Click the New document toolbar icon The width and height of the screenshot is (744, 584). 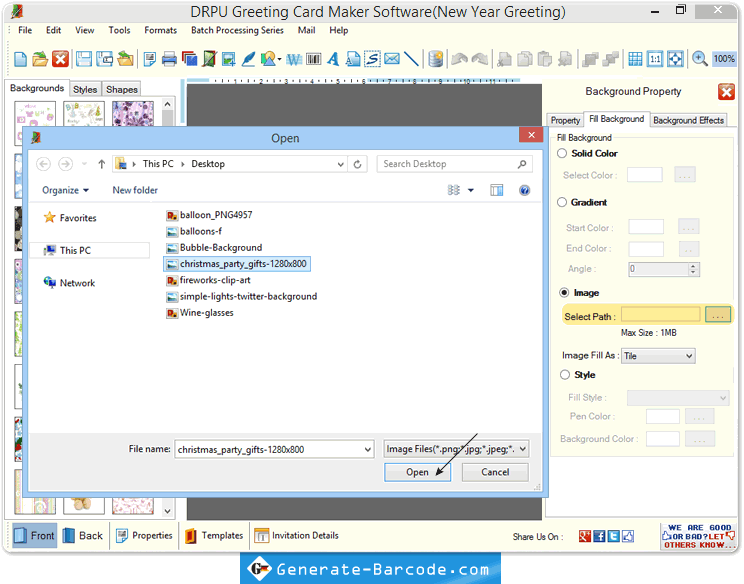click(x=20, y=59)
